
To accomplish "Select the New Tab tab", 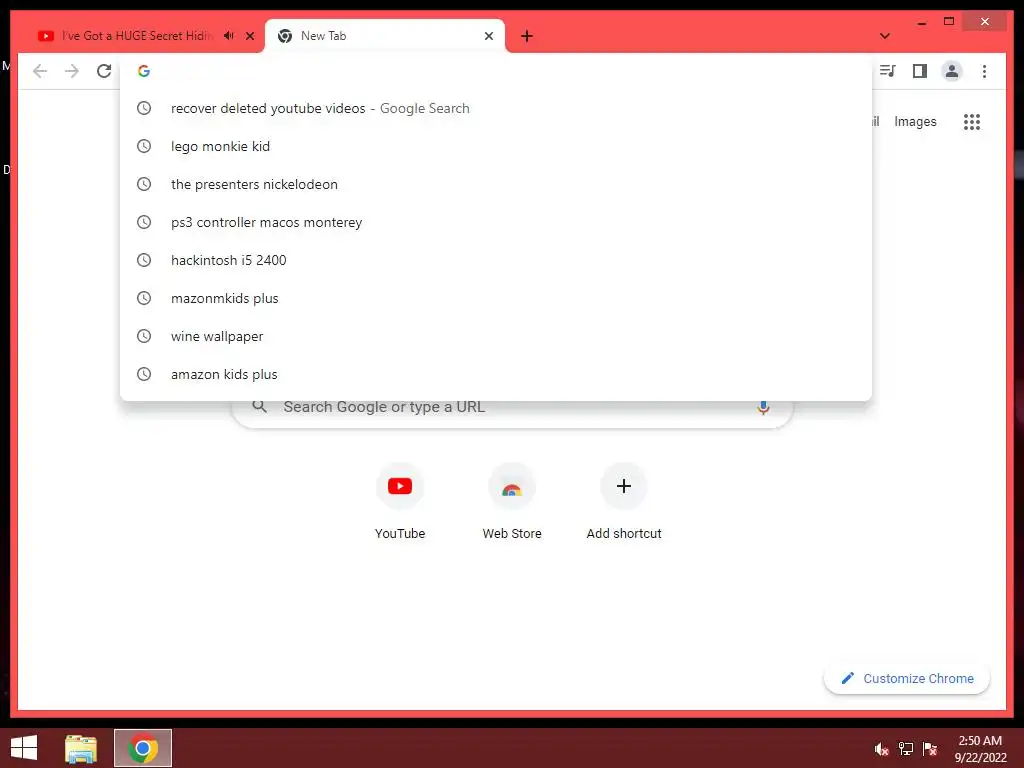I will (x=385, y=36).
